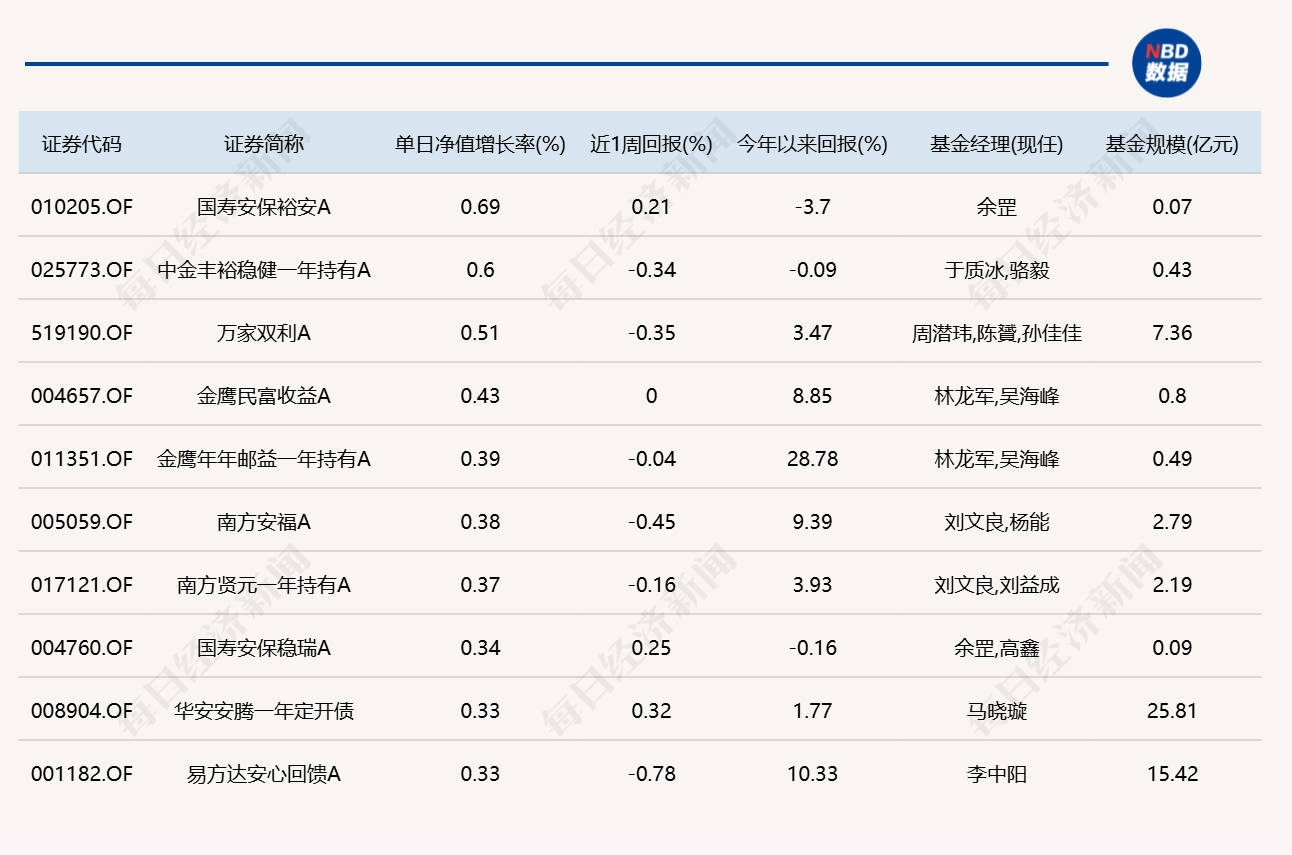
Task: Click fund size 0.09
Action: 1172,648
